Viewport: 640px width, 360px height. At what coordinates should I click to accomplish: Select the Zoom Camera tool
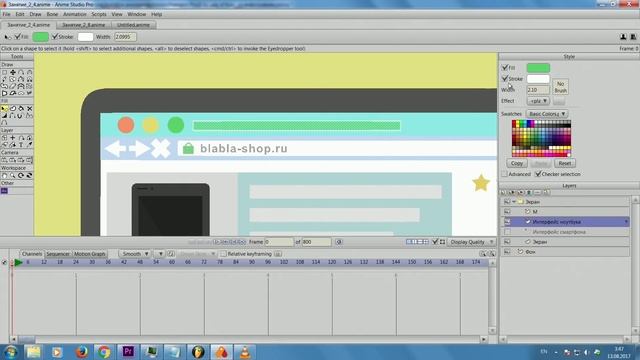point(13,160)
